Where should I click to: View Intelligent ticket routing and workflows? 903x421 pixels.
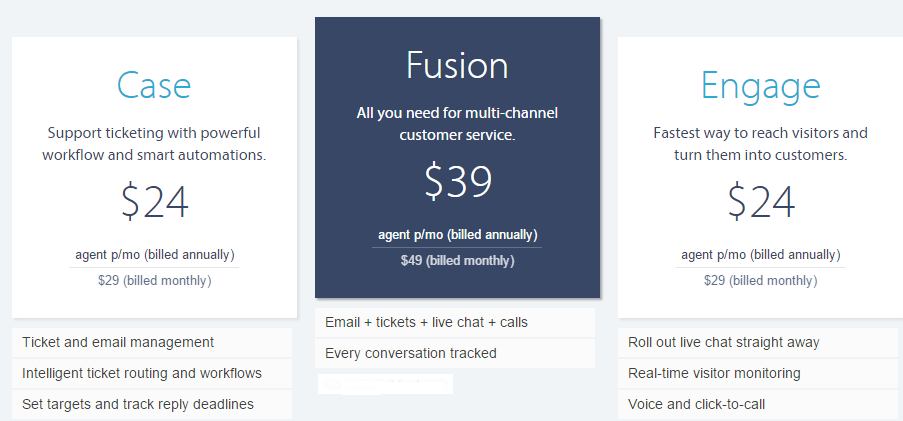click(152, 373)
